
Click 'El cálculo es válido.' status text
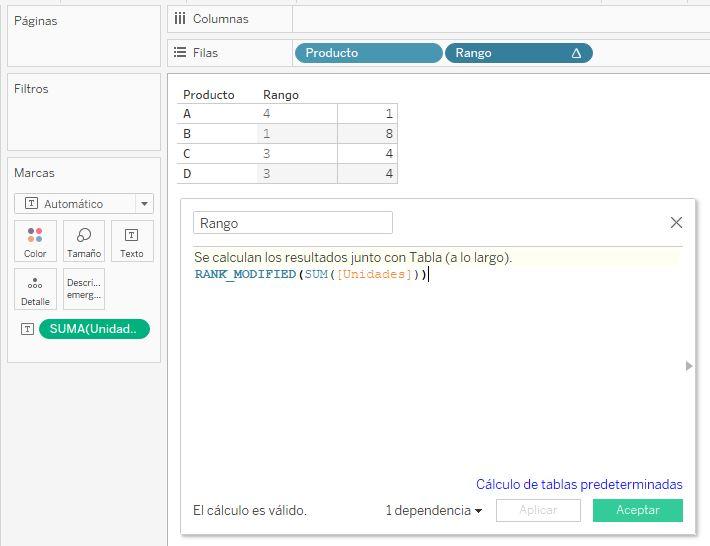[x=250, y=510]
